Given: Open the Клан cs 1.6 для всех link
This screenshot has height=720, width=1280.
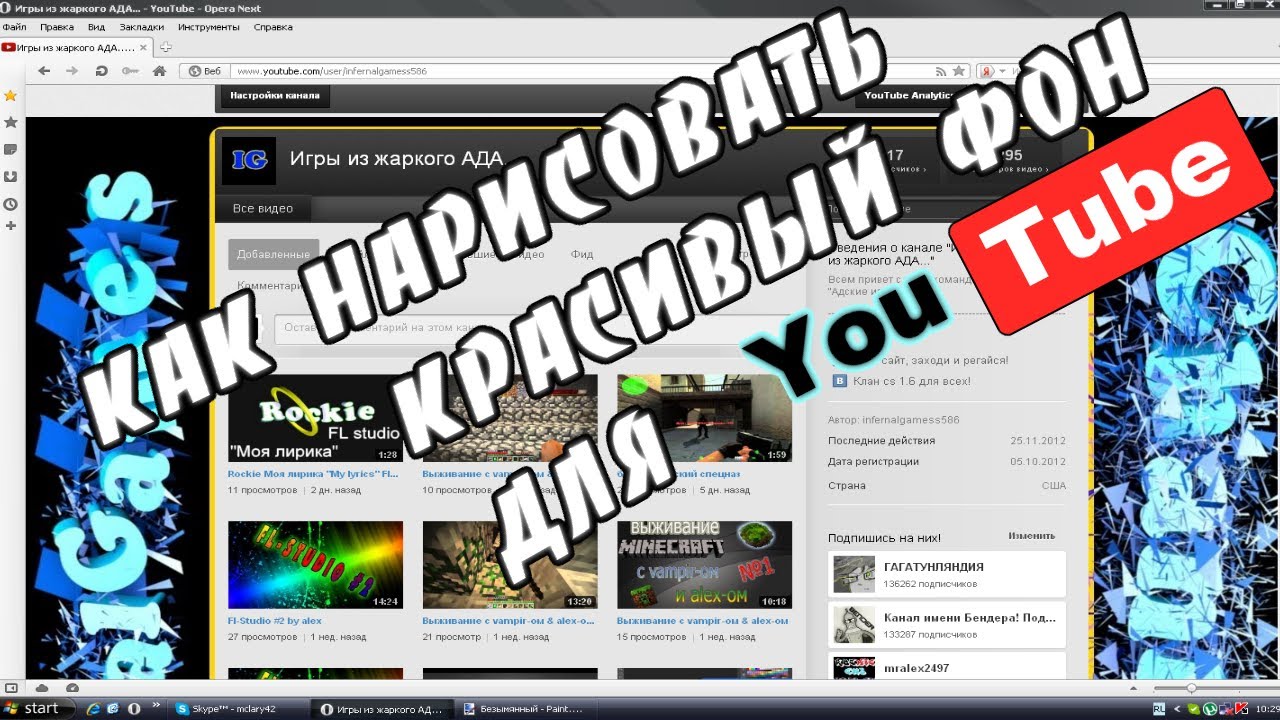Looking at the screenshot, I should click(x=912, y=381).
